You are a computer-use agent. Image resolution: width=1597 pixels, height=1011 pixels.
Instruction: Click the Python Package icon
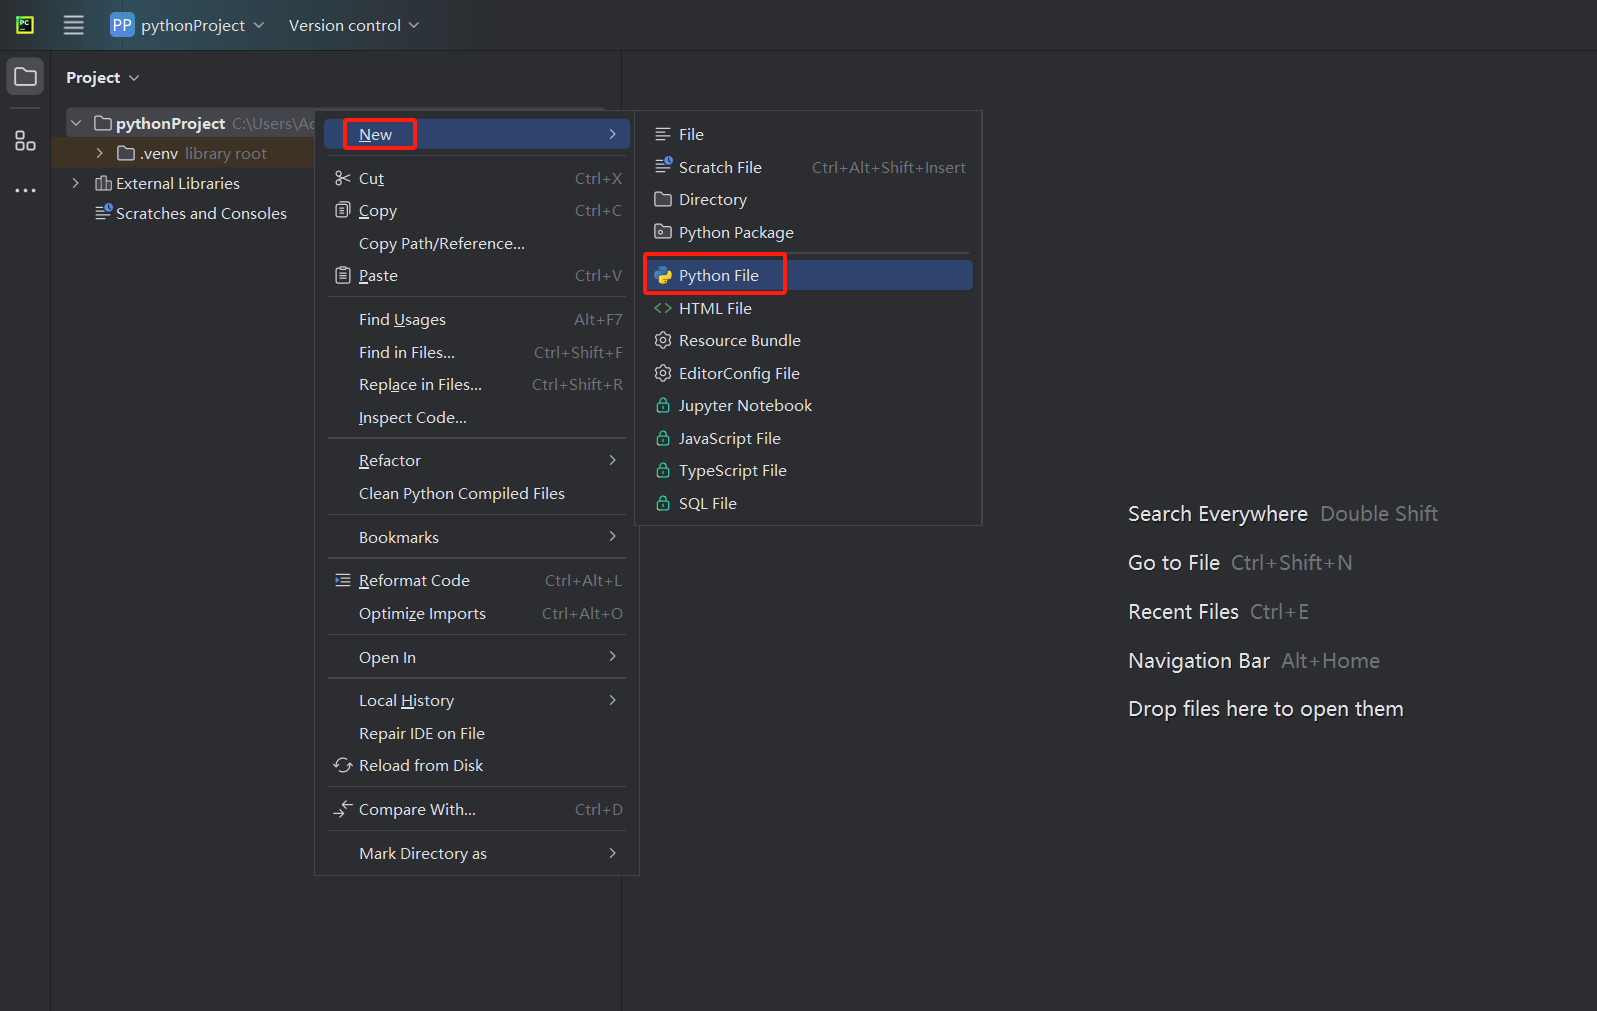click(x=663, y=232)
